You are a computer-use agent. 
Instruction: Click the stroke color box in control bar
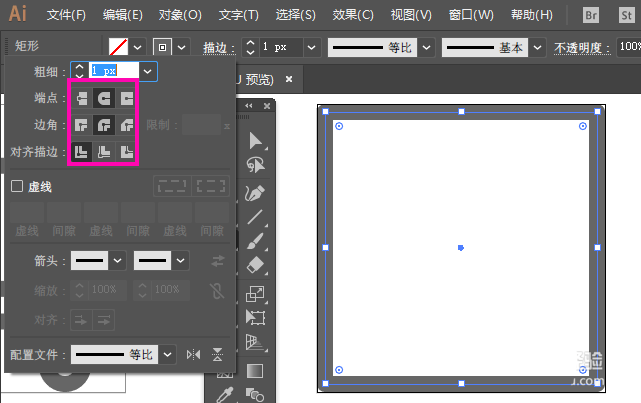click(x=162, y=47)
